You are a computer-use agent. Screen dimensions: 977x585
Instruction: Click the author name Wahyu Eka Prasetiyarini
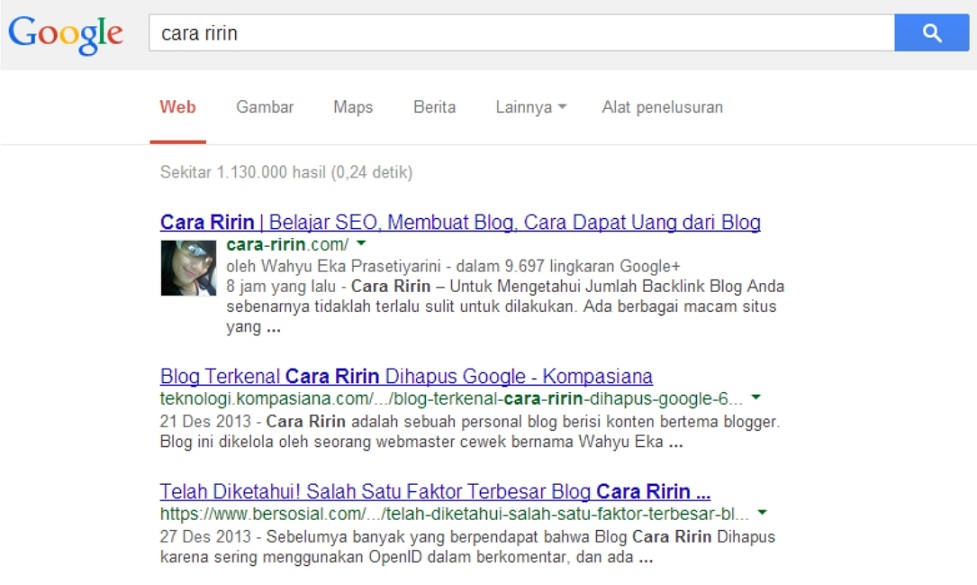(351, 267)
